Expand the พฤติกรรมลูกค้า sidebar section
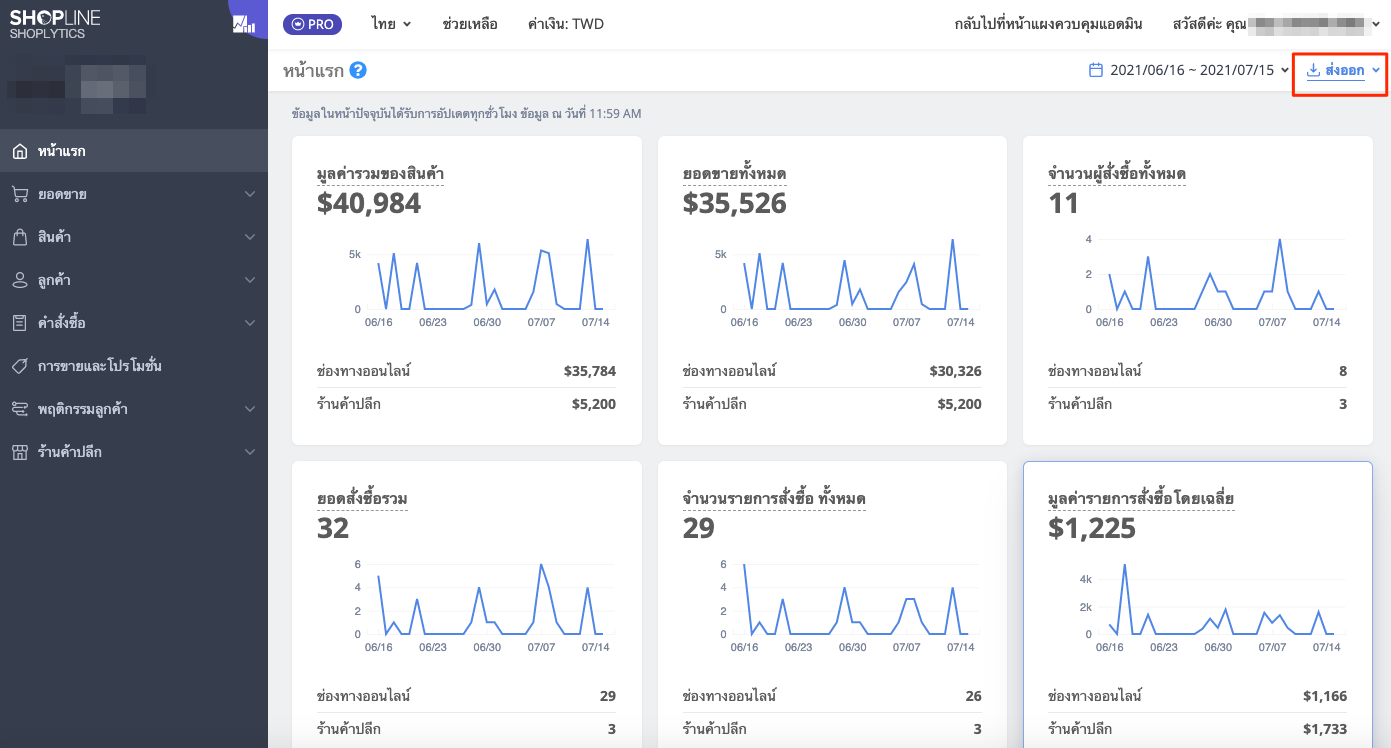1391x748 pixels. click(134, 409)
